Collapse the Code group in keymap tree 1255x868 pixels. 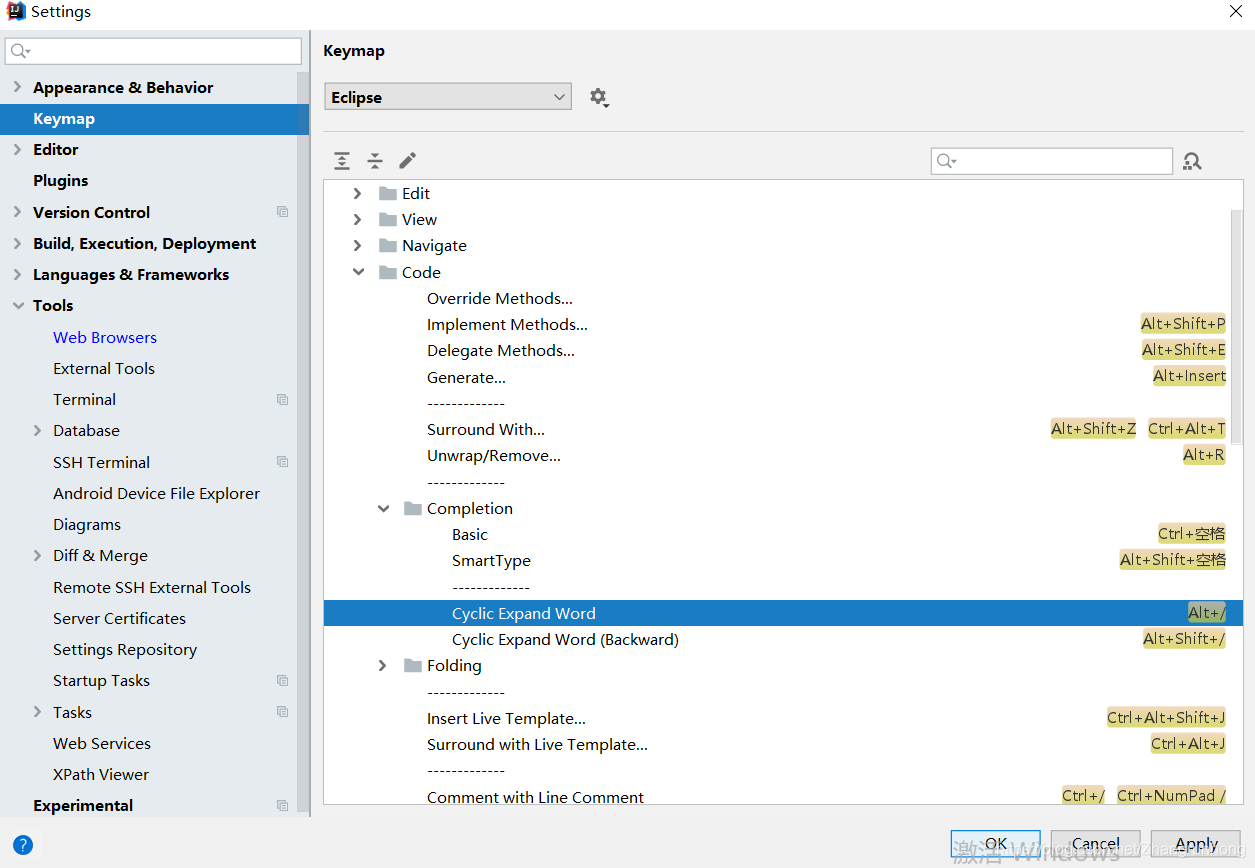tap(358, 272)
